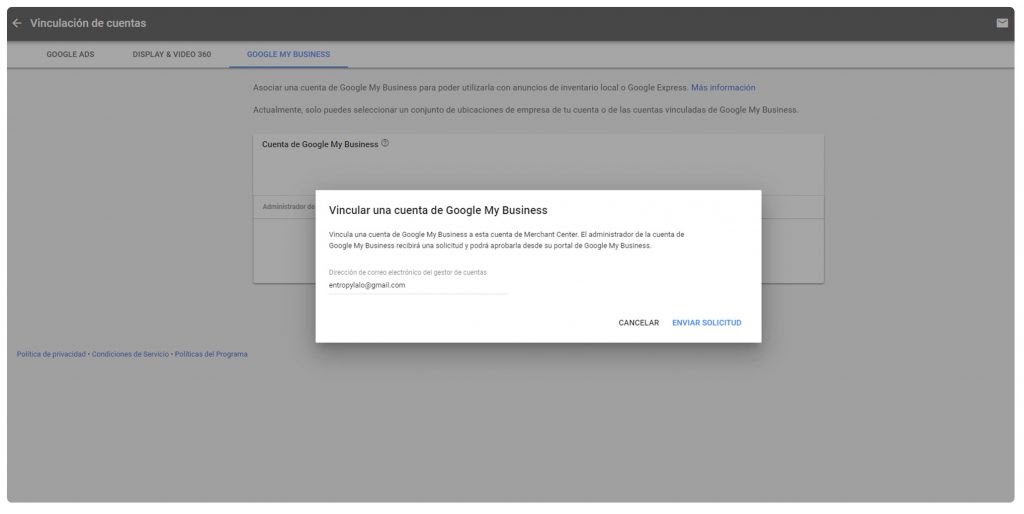The width and height of the screenshot is (1024, 514).
Task: Open the mail icon in header
Action: coord(1001,23)
